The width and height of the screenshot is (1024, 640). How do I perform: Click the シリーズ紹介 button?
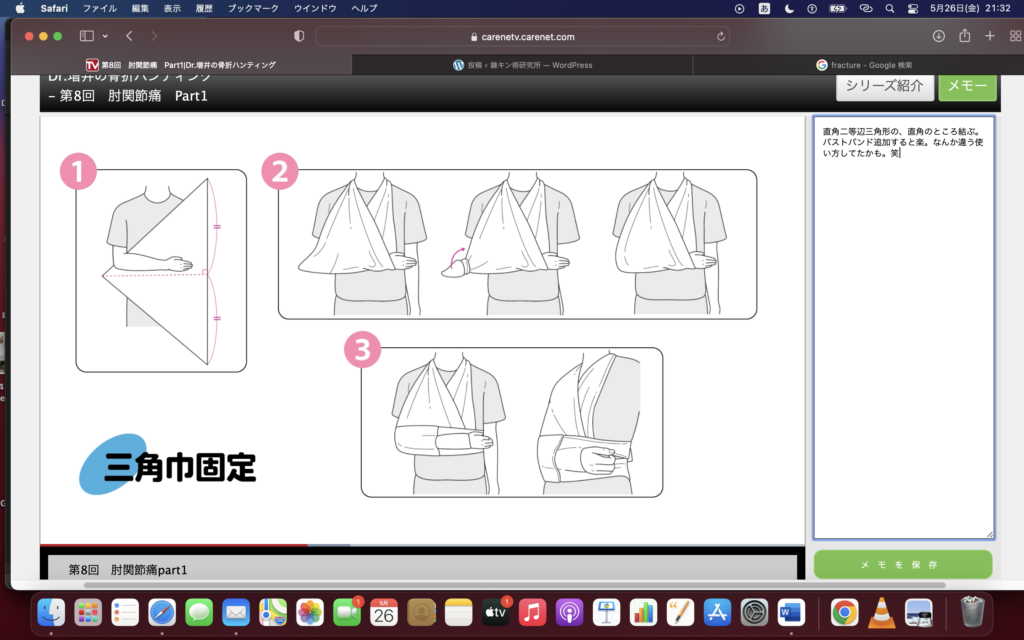tap(884, 86)
